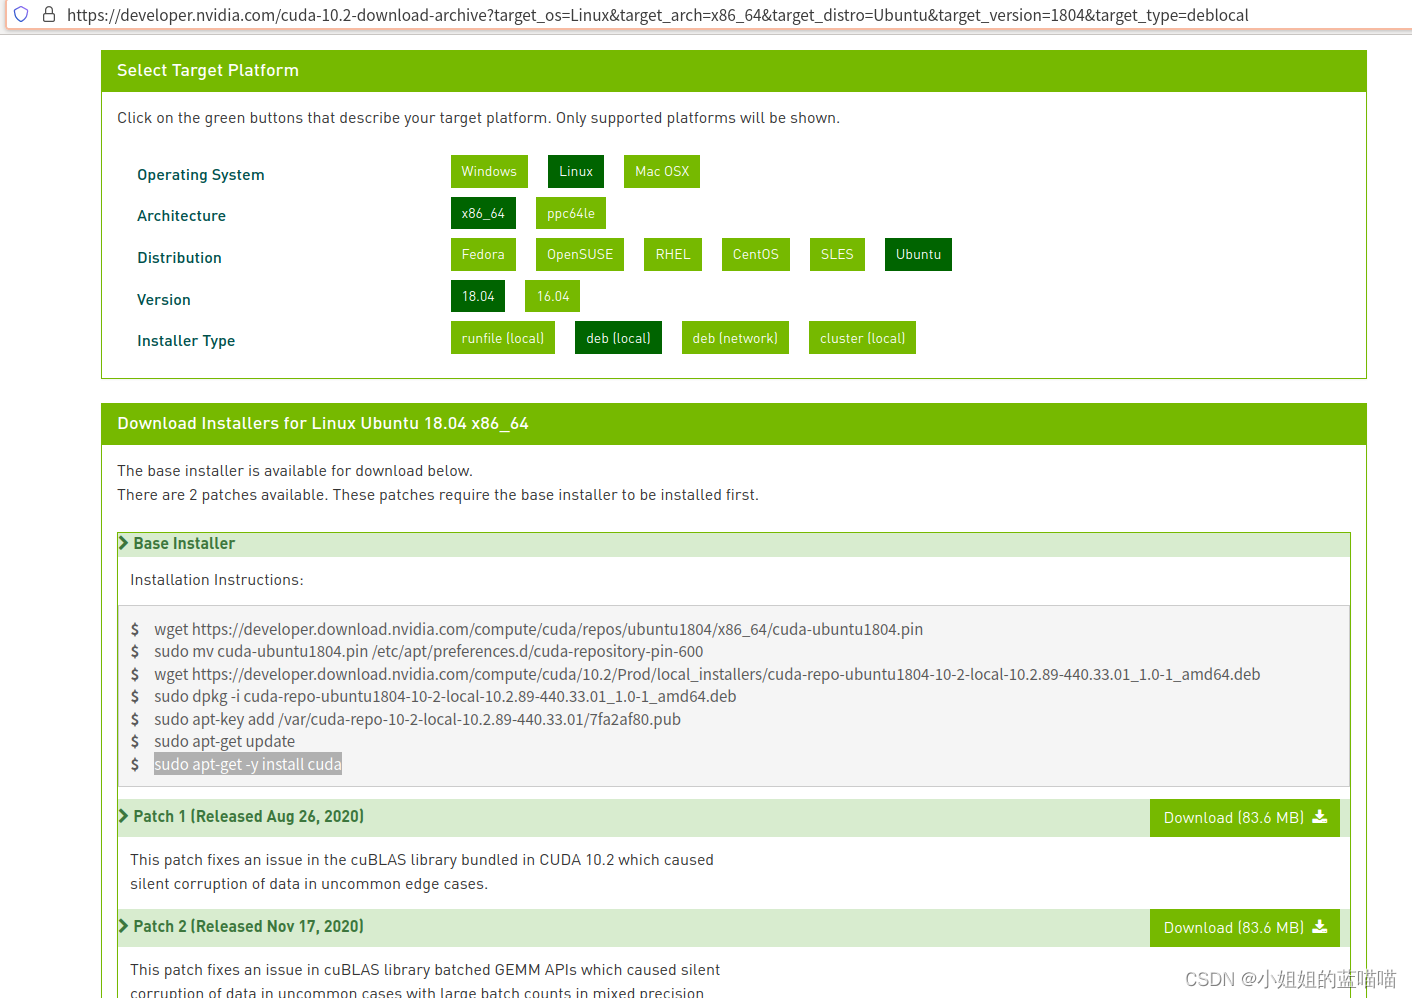Image resolution: width=1412 pixels, height=998 pixels.
Task: Select Fedora distribution
Action: point(483,254)
